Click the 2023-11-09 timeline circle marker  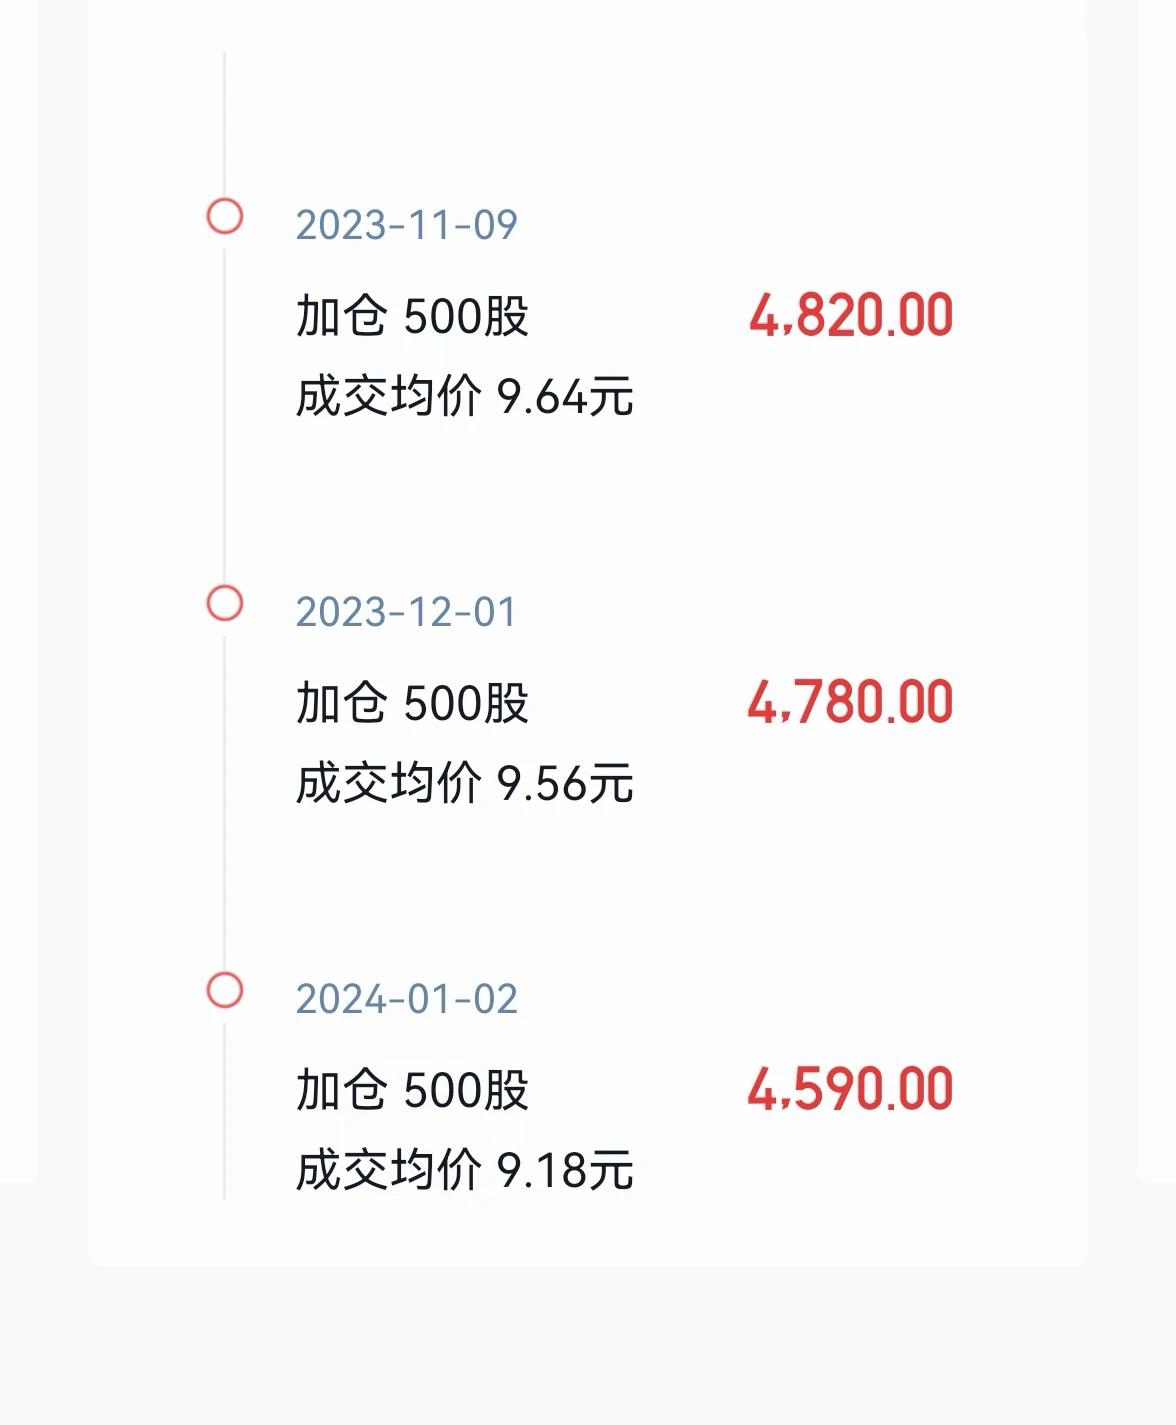224,216
